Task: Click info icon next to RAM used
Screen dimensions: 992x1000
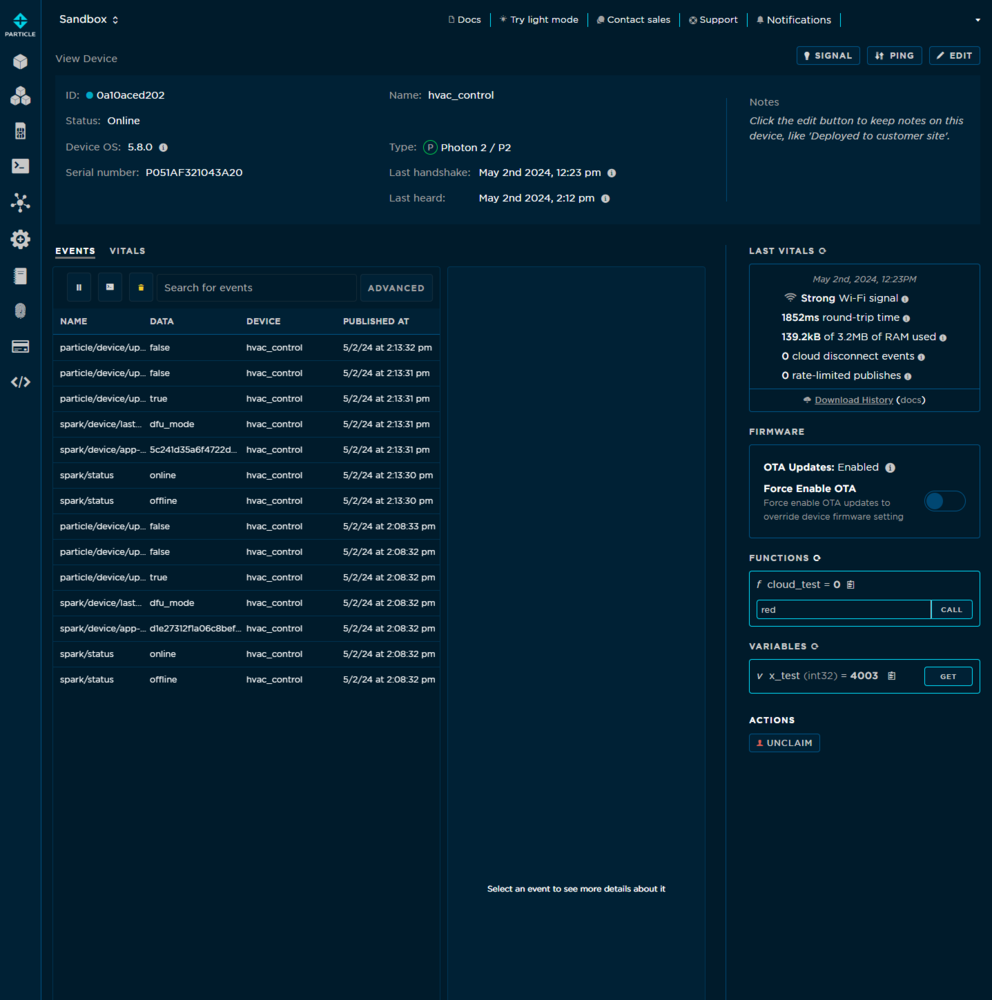Action: (x=943, y=337)
